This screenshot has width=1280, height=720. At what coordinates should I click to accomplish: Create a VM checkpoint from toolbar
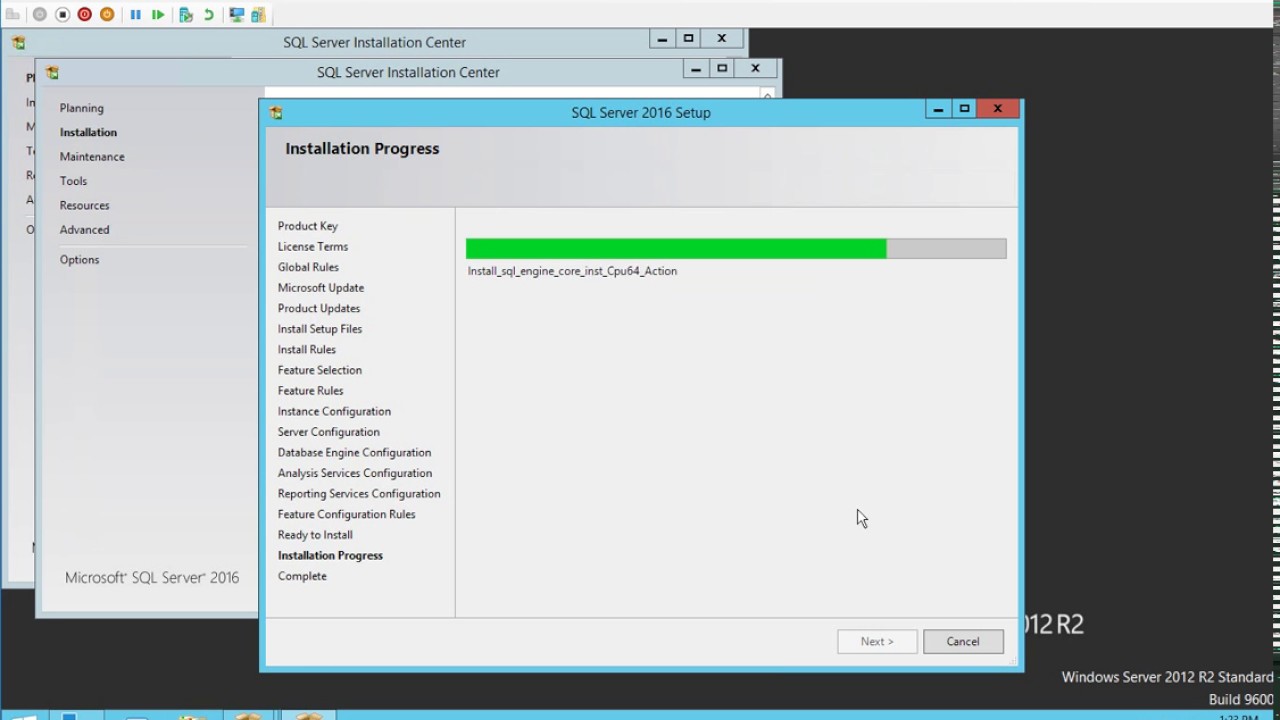(186, 15)
